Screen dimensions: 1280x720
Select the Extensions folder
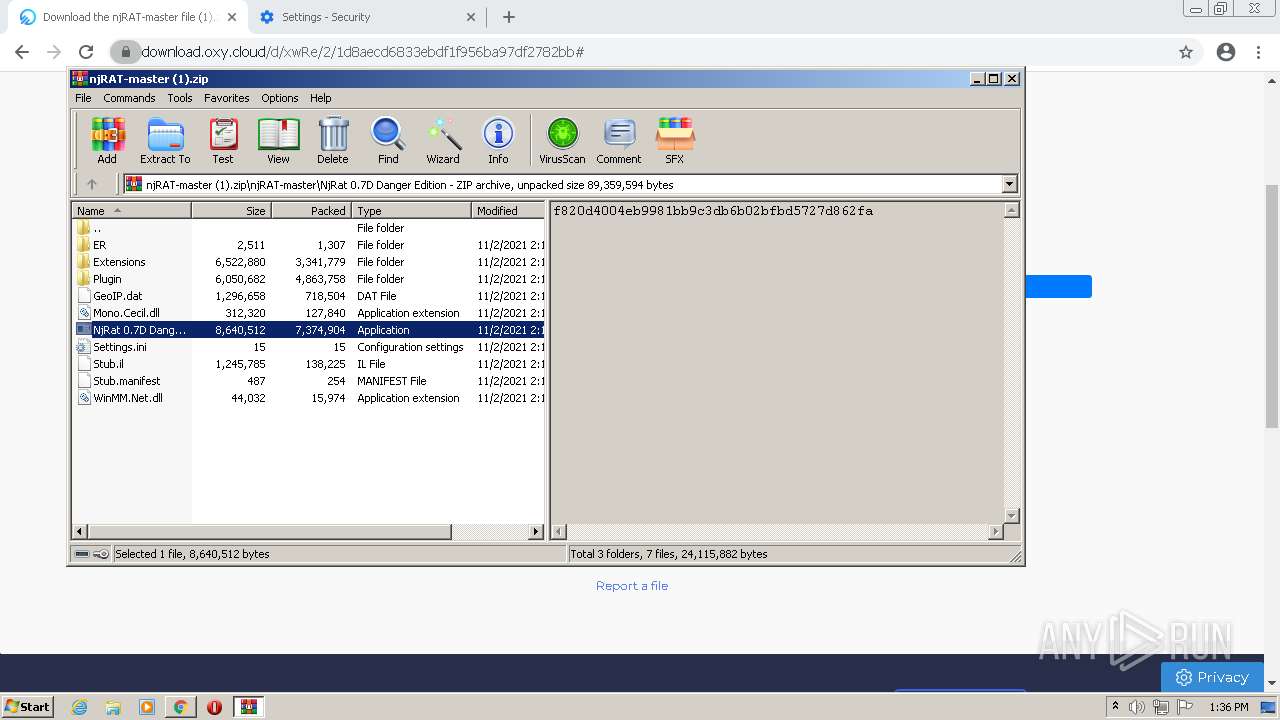point(309,262)
